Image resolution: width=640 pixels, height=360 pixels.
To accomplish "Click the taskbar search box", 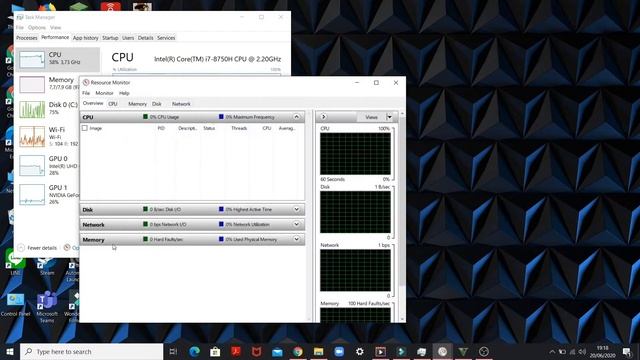I will coord(91,351).
